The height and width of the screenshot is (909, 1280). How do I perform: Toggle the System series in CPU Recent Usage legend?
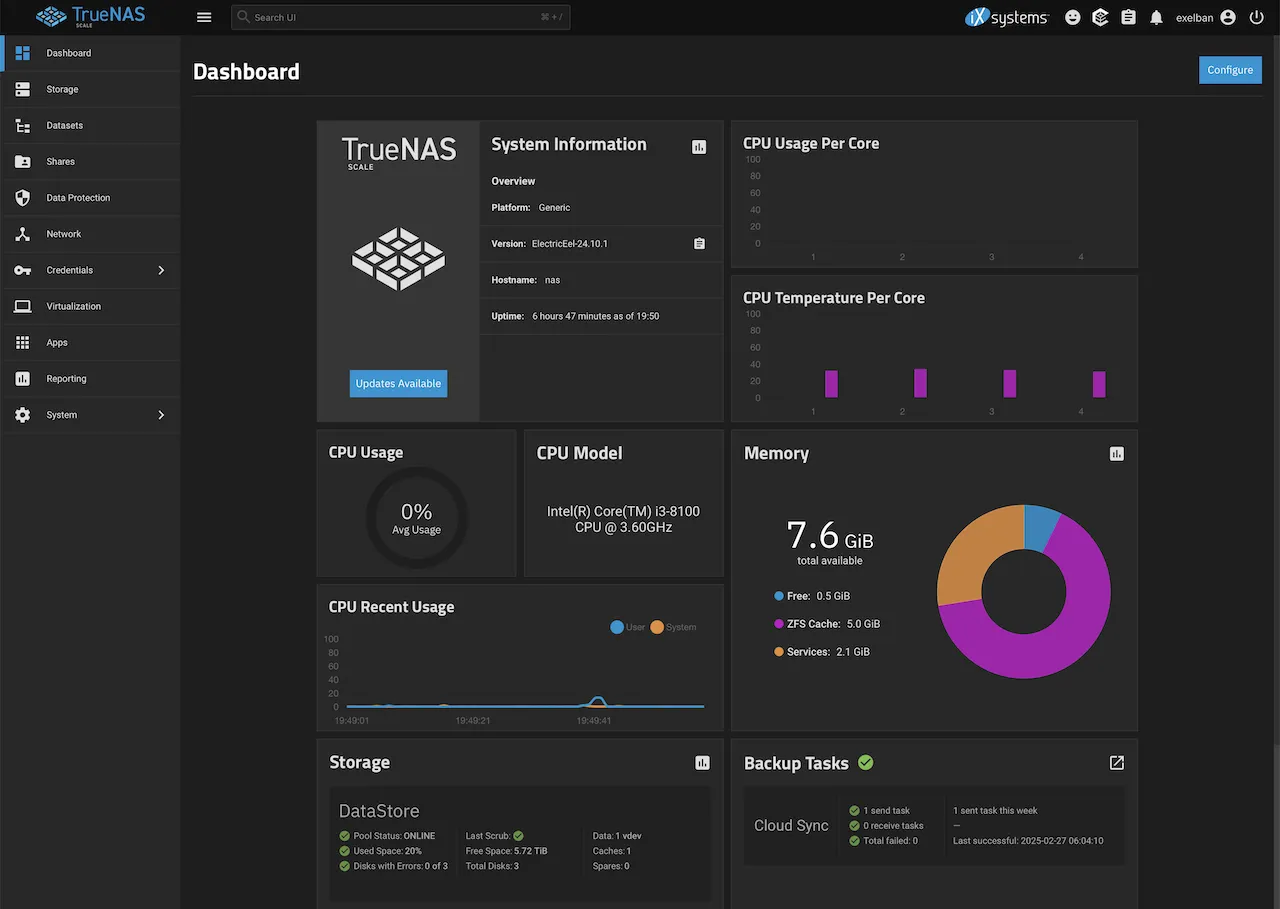coord(673,627)
